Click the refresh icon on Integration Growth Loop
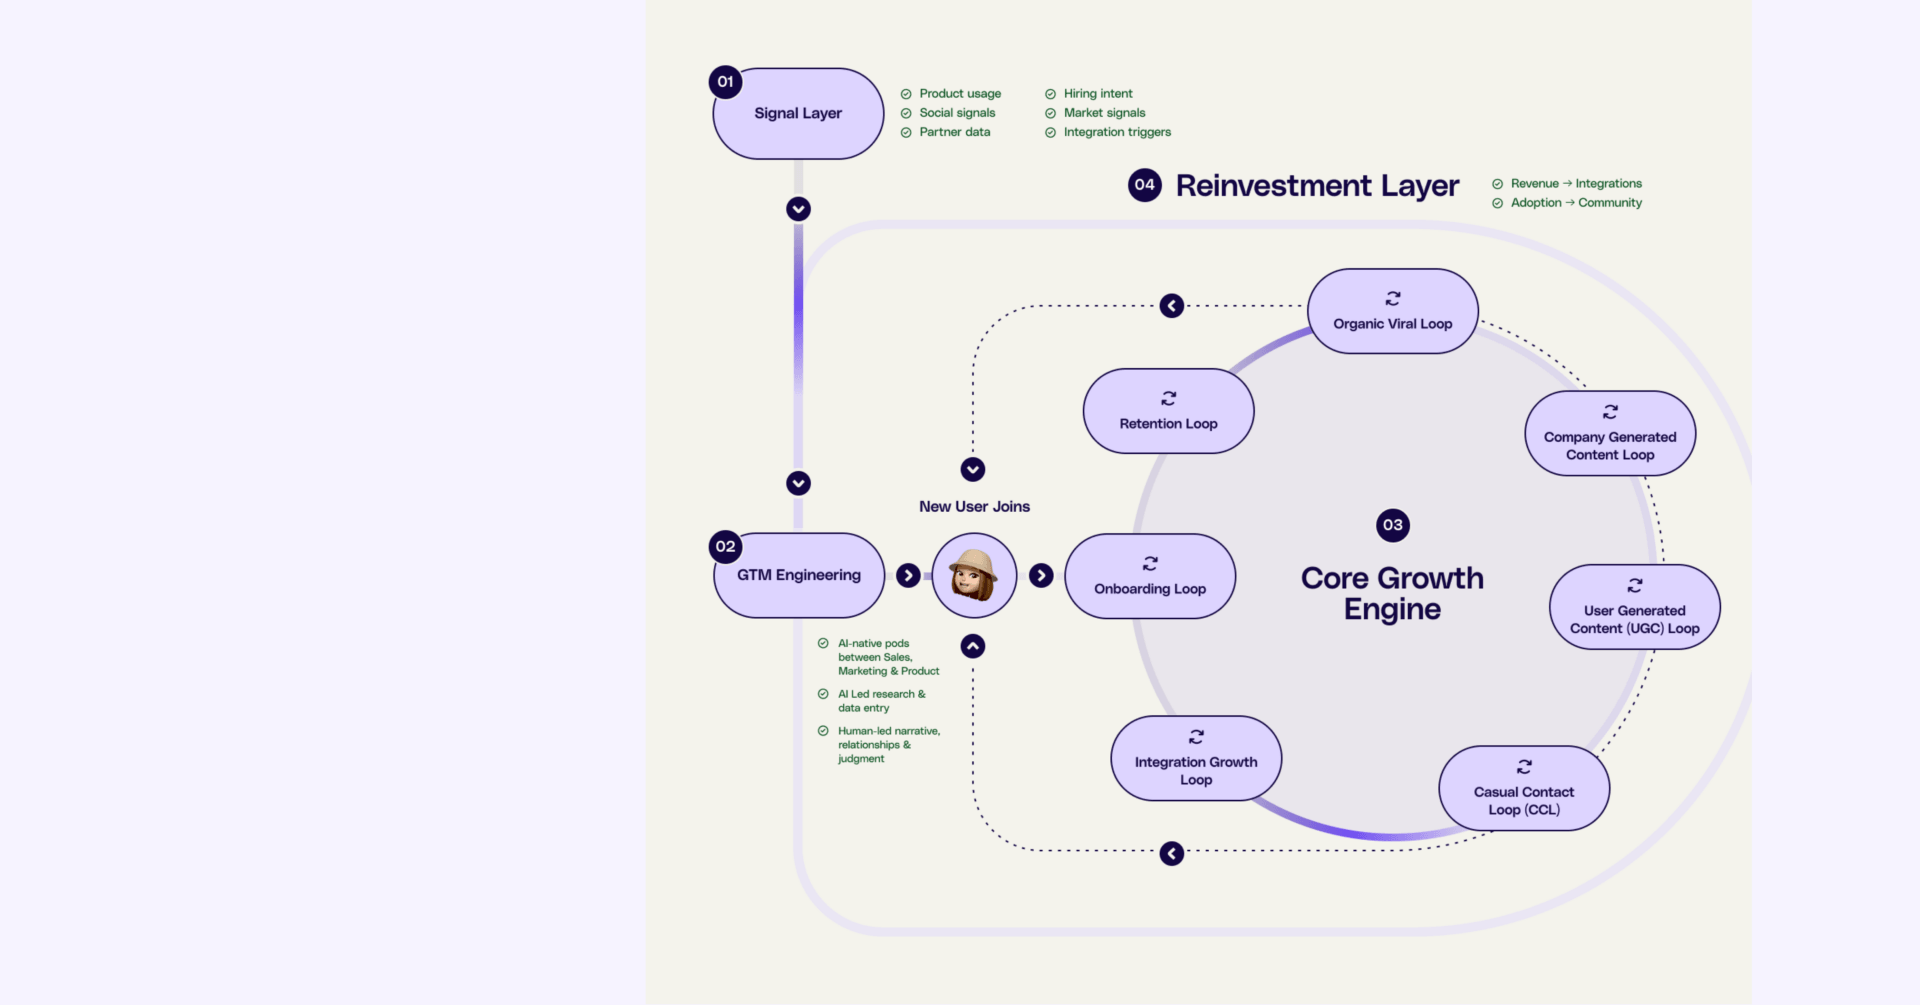 point(1195,737)
